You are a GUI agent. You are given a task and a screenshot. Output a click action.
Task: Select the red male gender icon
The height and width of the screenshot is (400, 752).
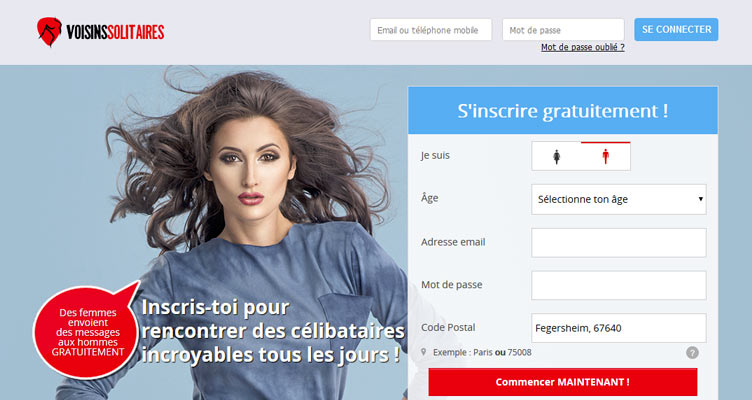pos(606,156)
